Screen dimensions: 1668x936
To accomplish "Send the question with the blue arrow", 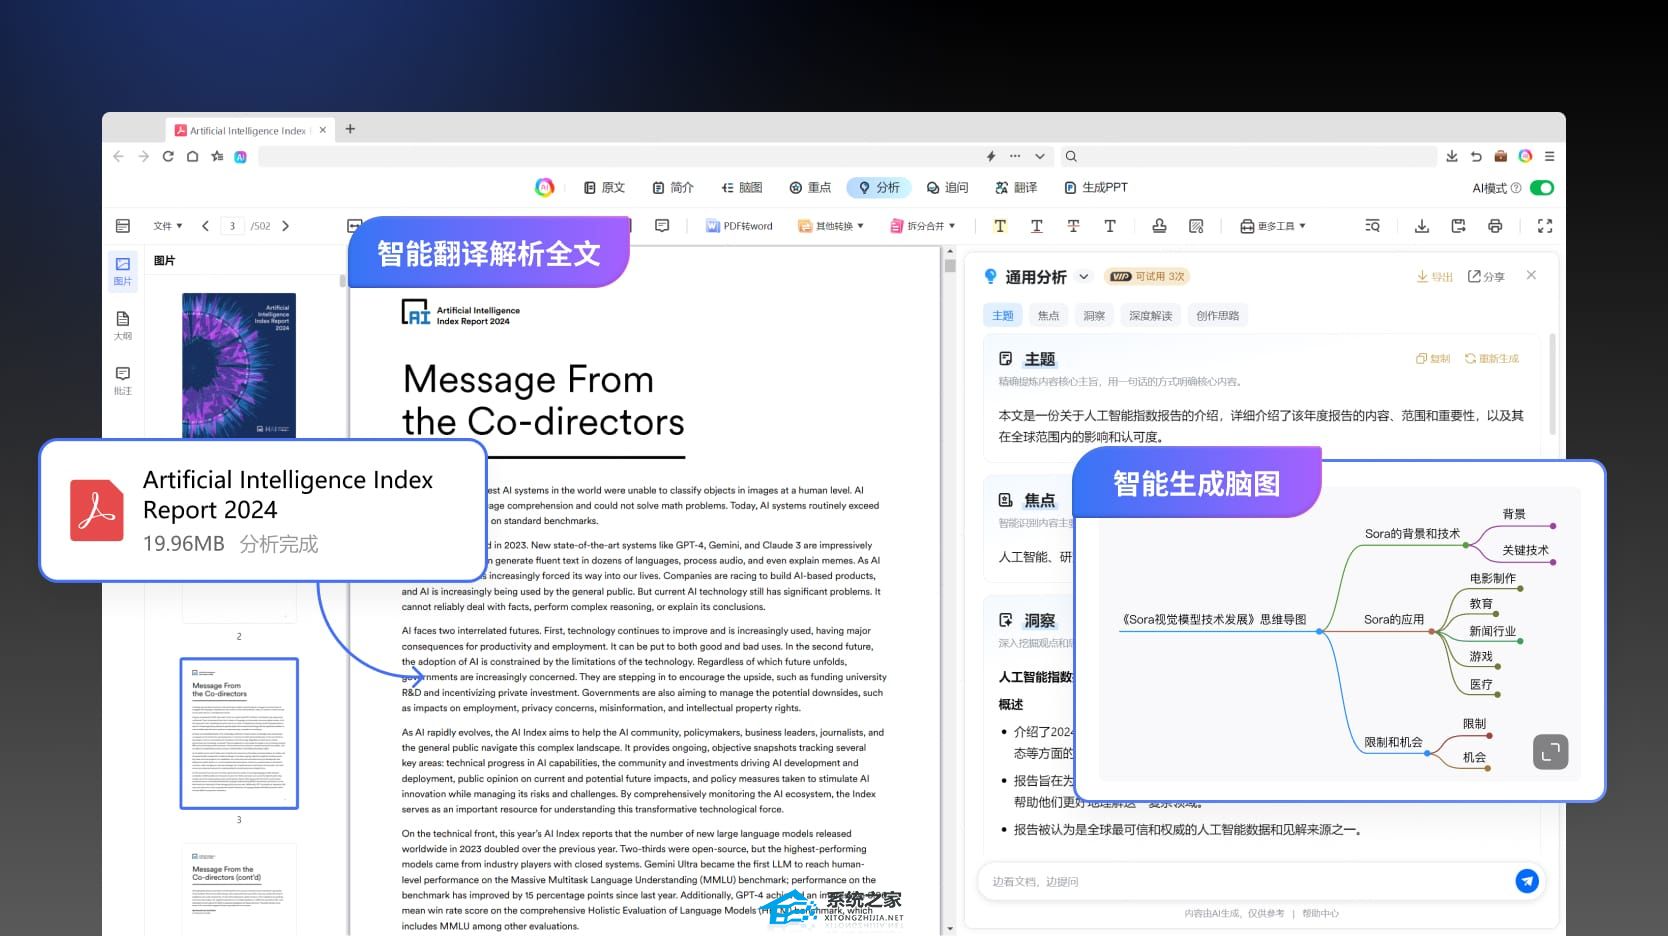I will (1527, 881).
